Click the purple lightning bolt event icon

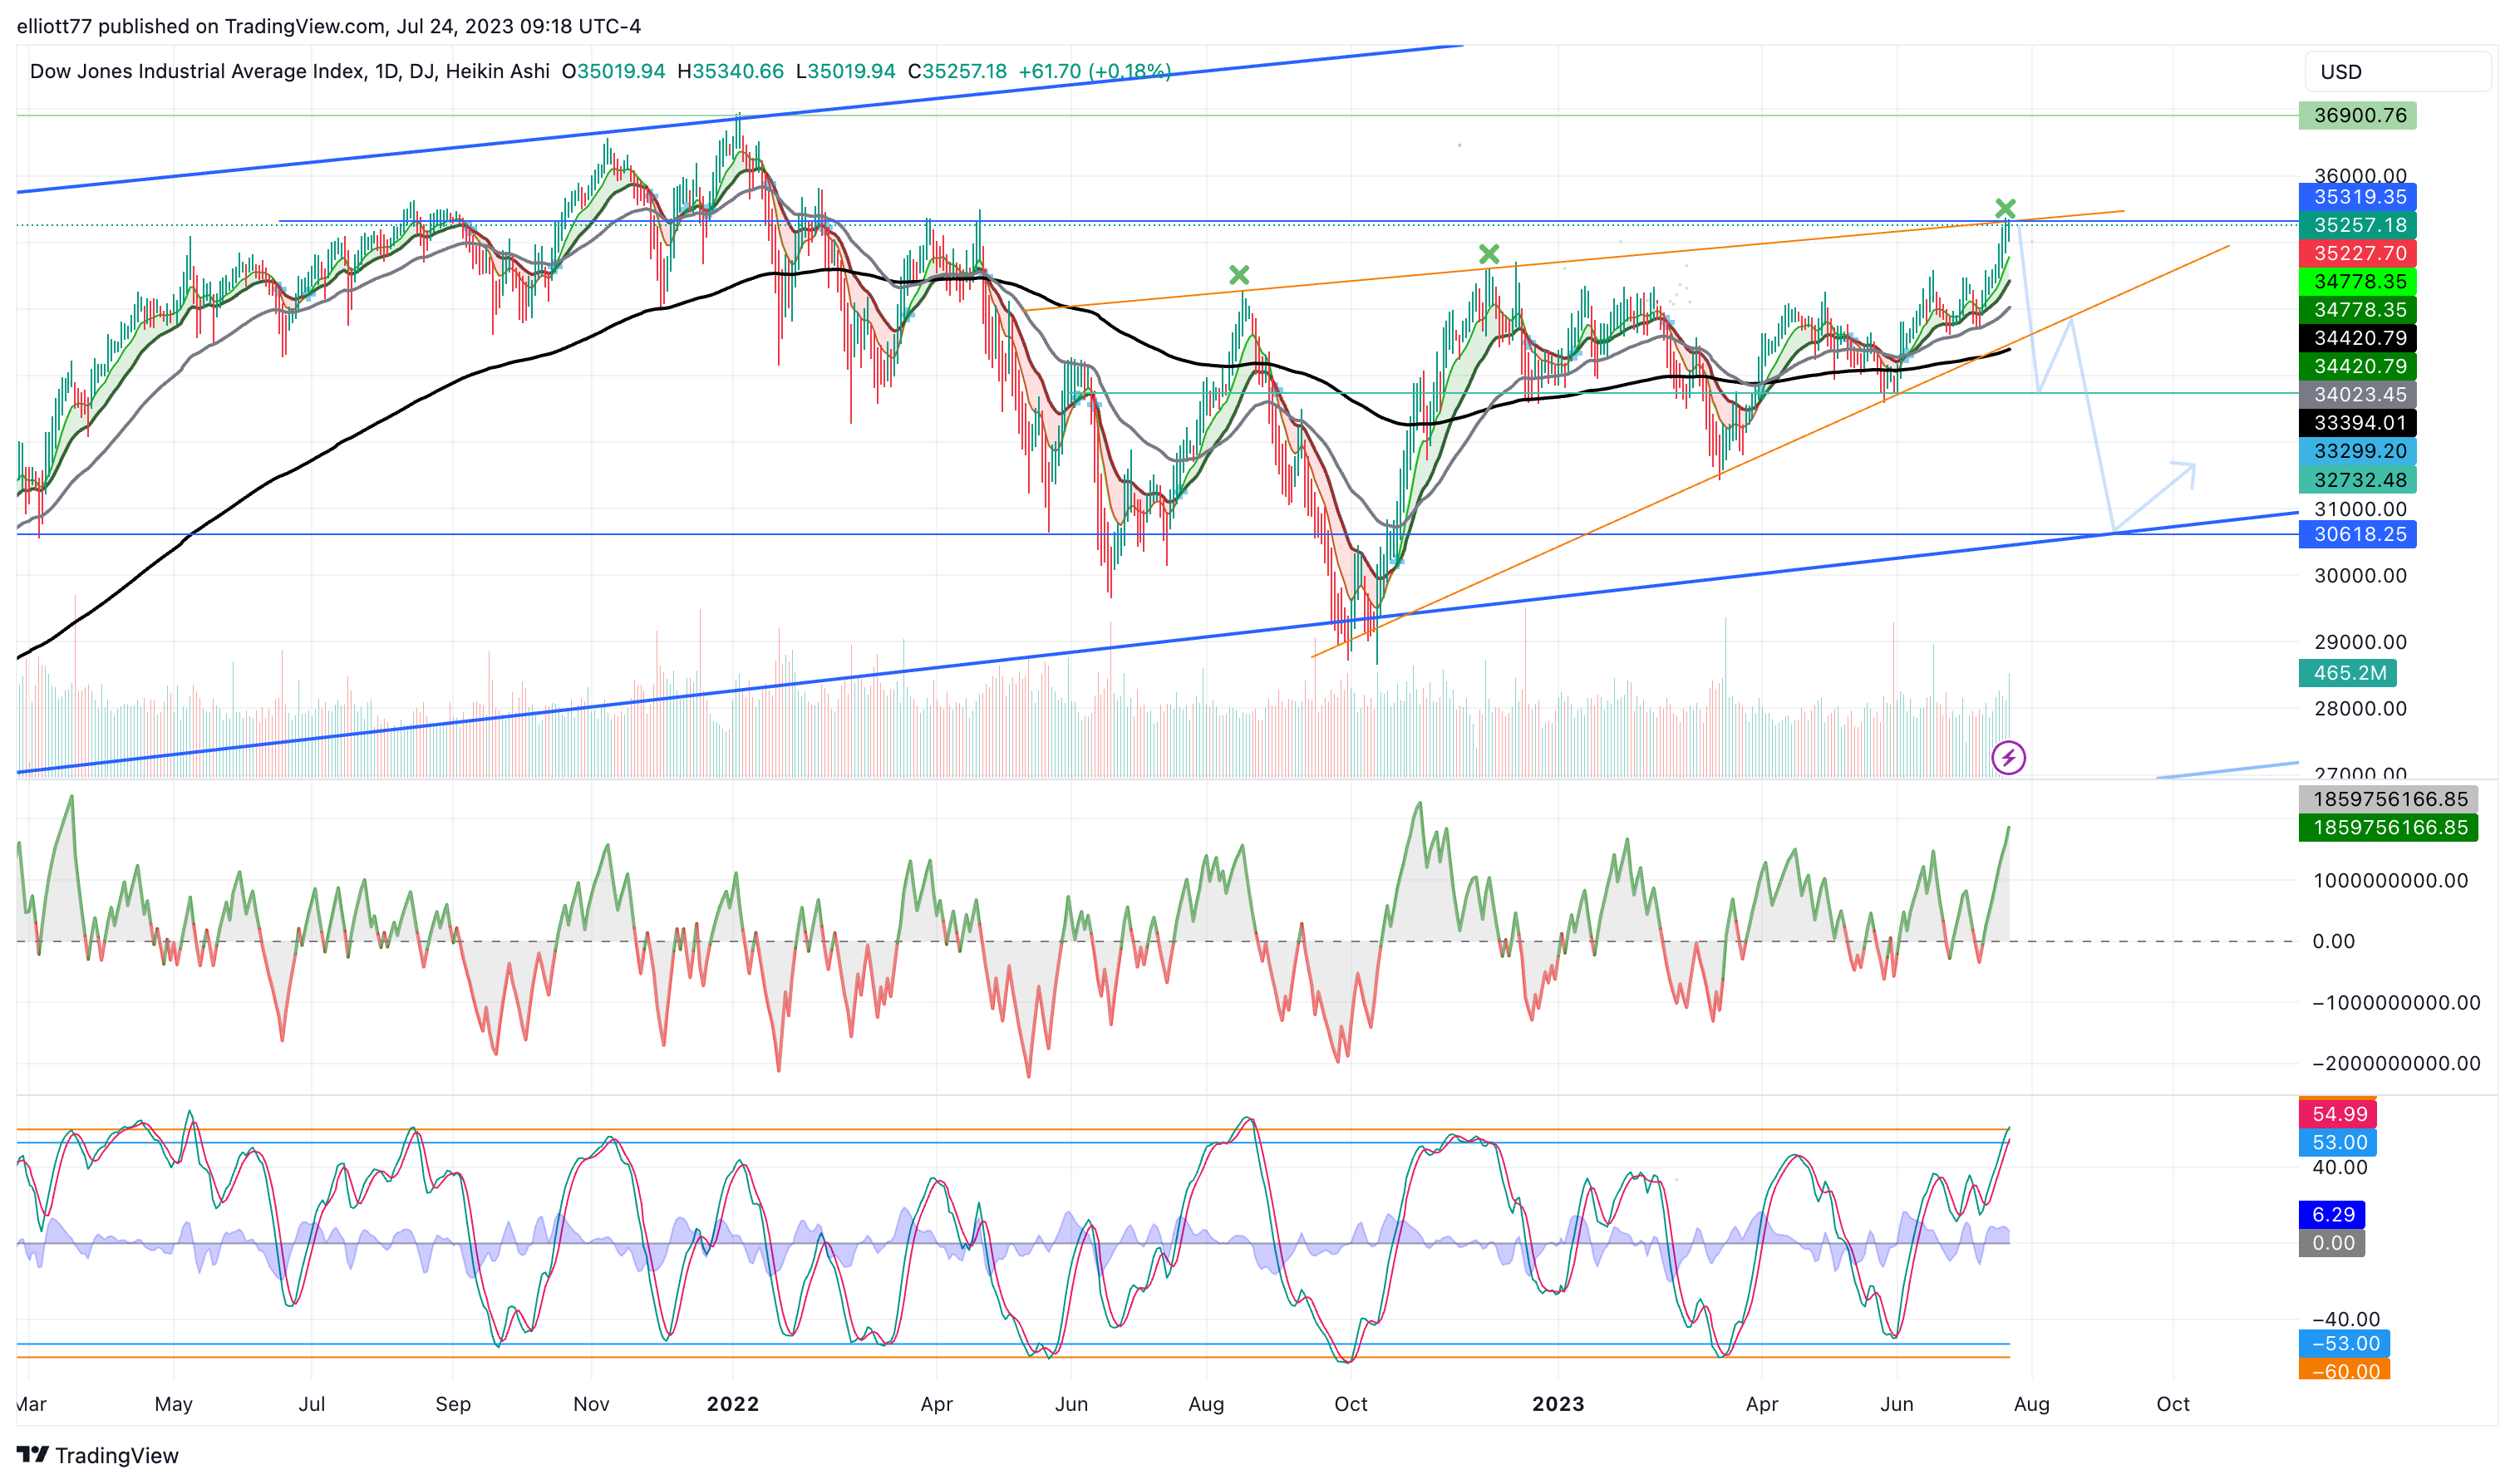click(2008, 758)
